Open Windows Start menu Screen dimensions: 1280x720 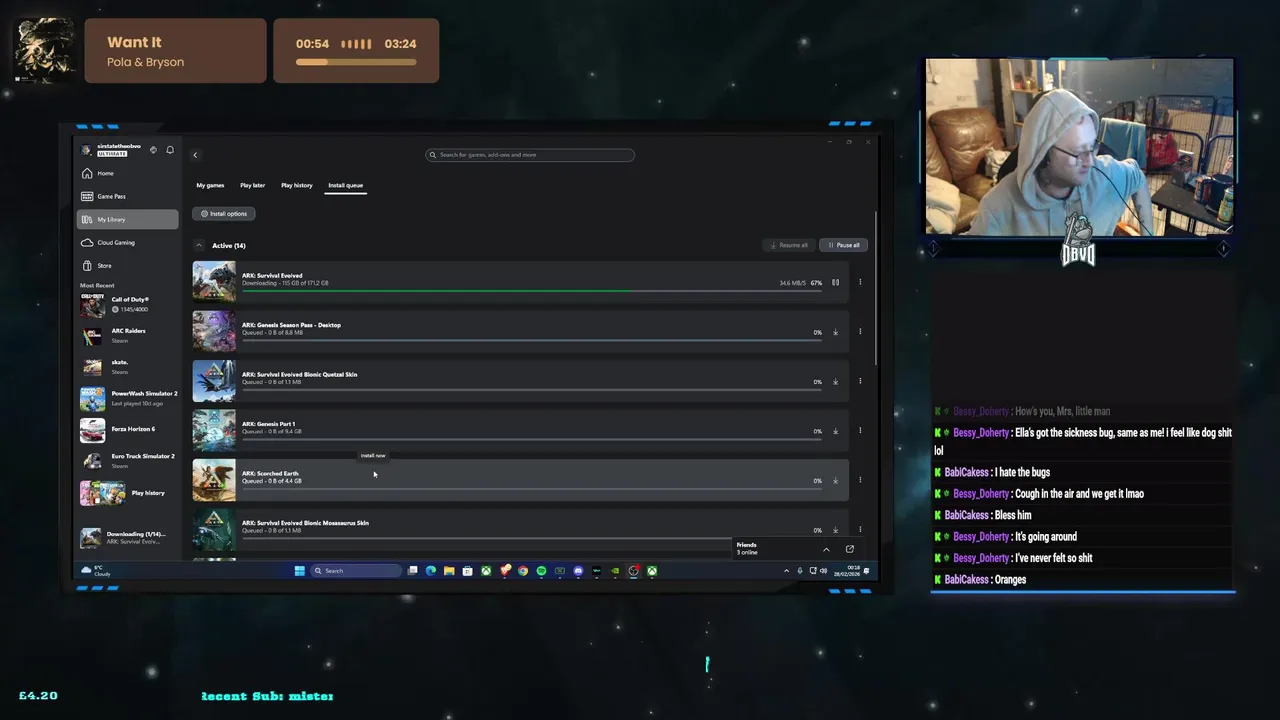point(299,571)
